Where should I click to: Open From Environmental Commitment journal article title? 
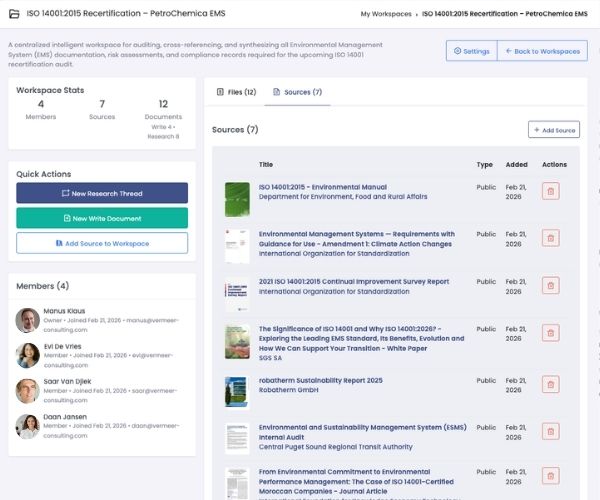pos(356,482)
